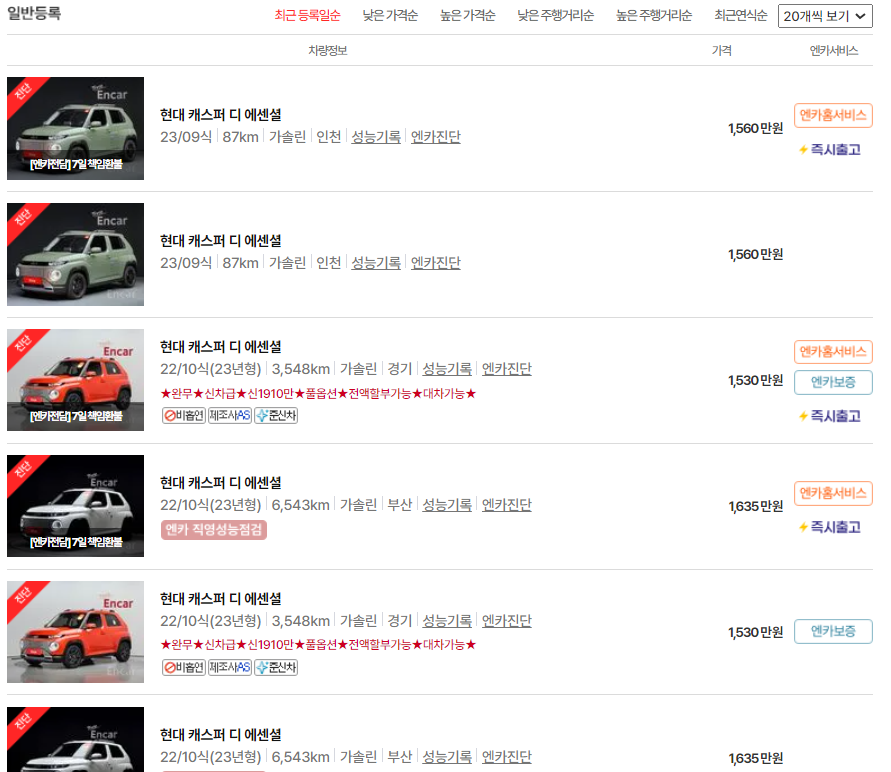Click 일반등록 section heading

pos(34,13)
